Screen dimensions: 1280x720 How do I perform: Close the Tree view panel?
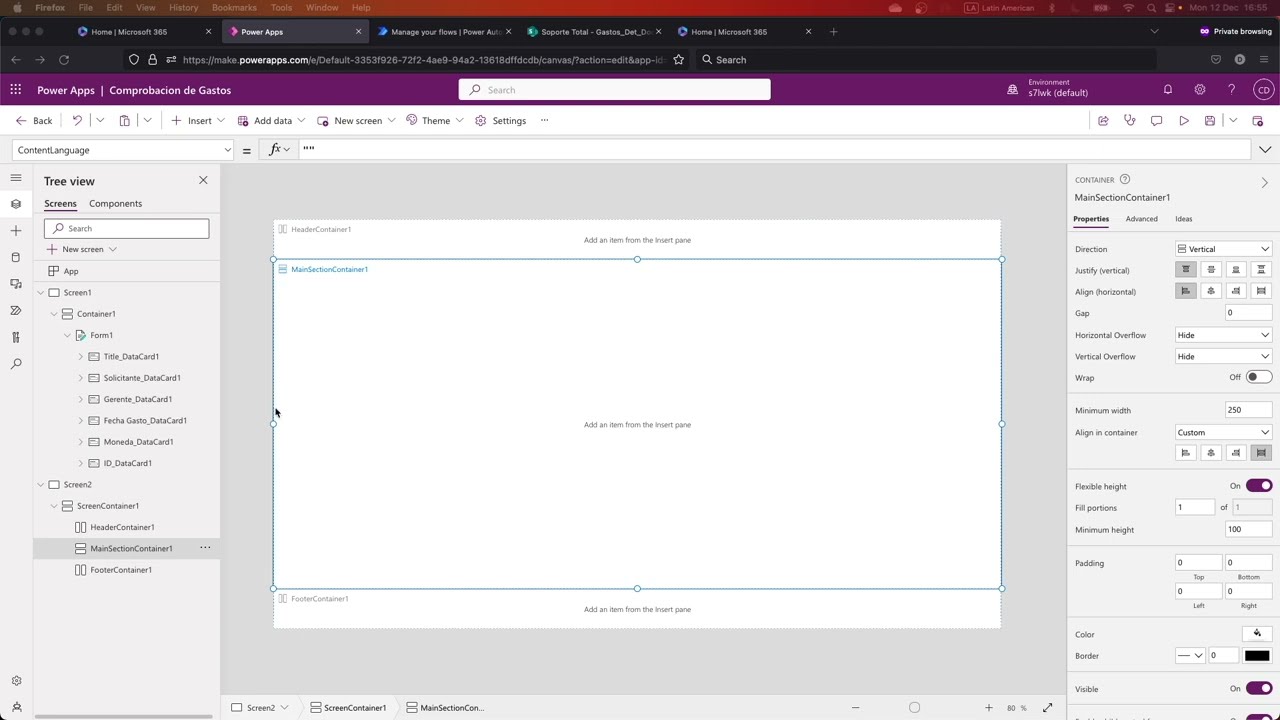point(203,181)
